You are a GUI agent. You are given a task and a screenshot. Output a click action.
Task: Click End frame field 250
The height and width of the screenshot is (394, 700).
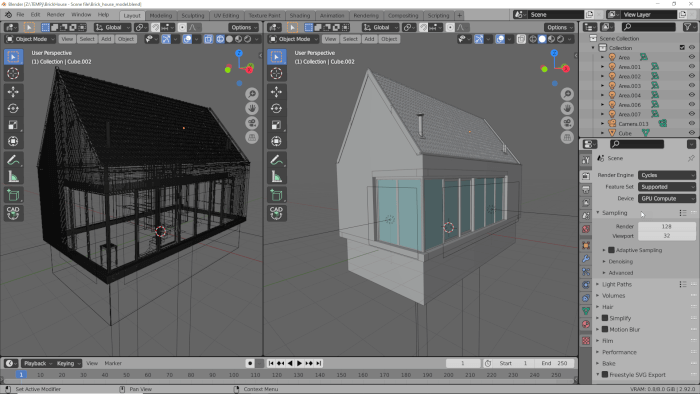(x=554, y=363)
